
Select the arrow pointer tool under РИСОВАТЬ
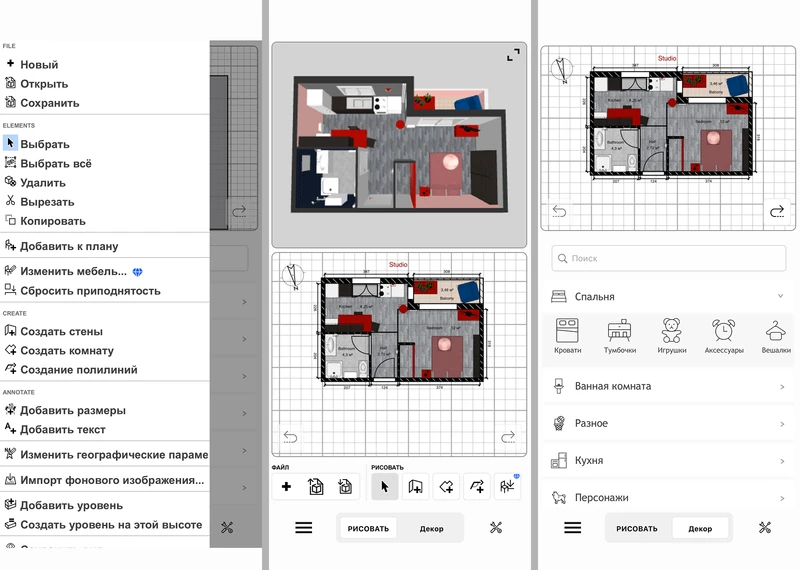click(384, 487)
